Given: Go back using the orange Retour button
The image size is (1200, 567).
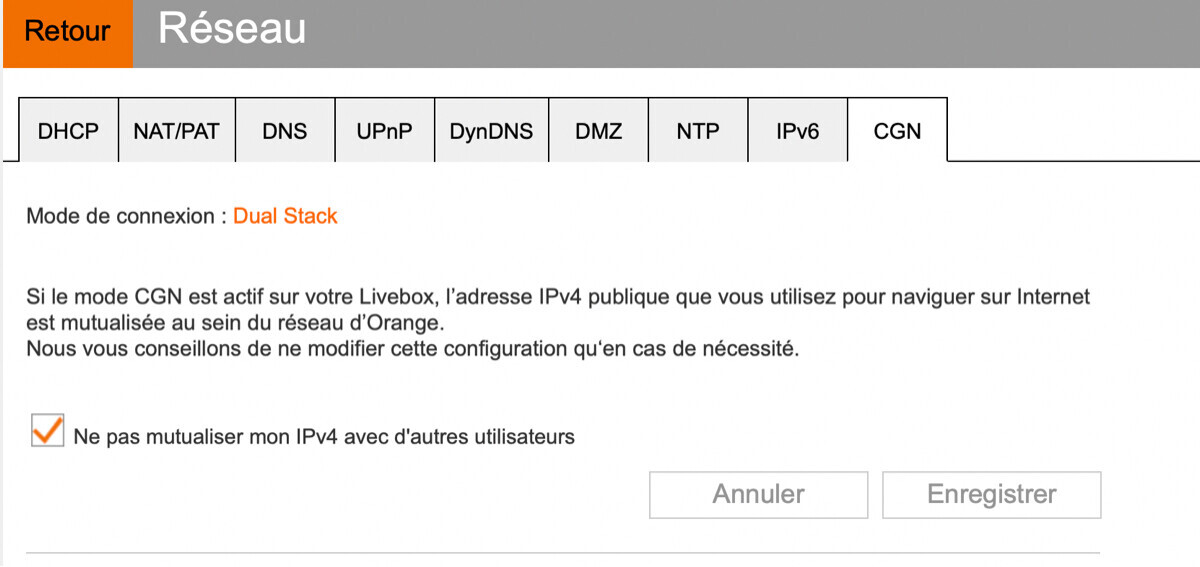Looking at the screenshot, I should tap(67, 32).
